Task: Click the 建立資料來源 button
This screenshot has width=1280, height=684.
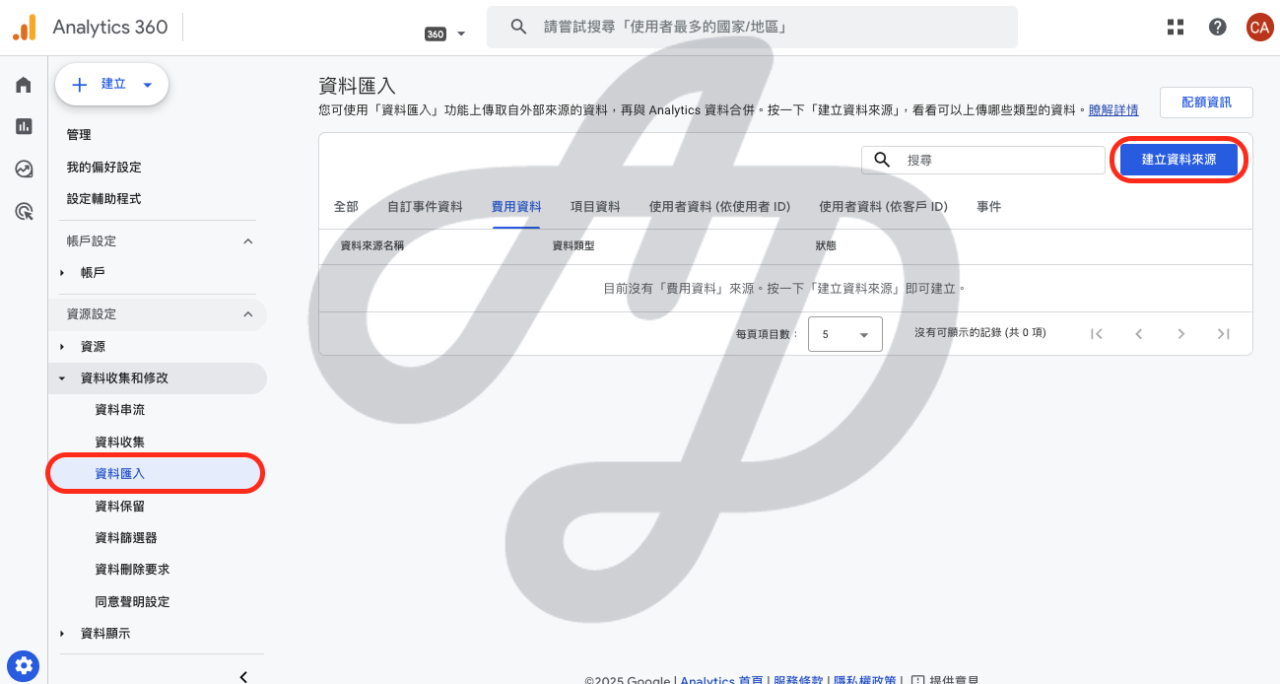Action: click(1179, 160)
